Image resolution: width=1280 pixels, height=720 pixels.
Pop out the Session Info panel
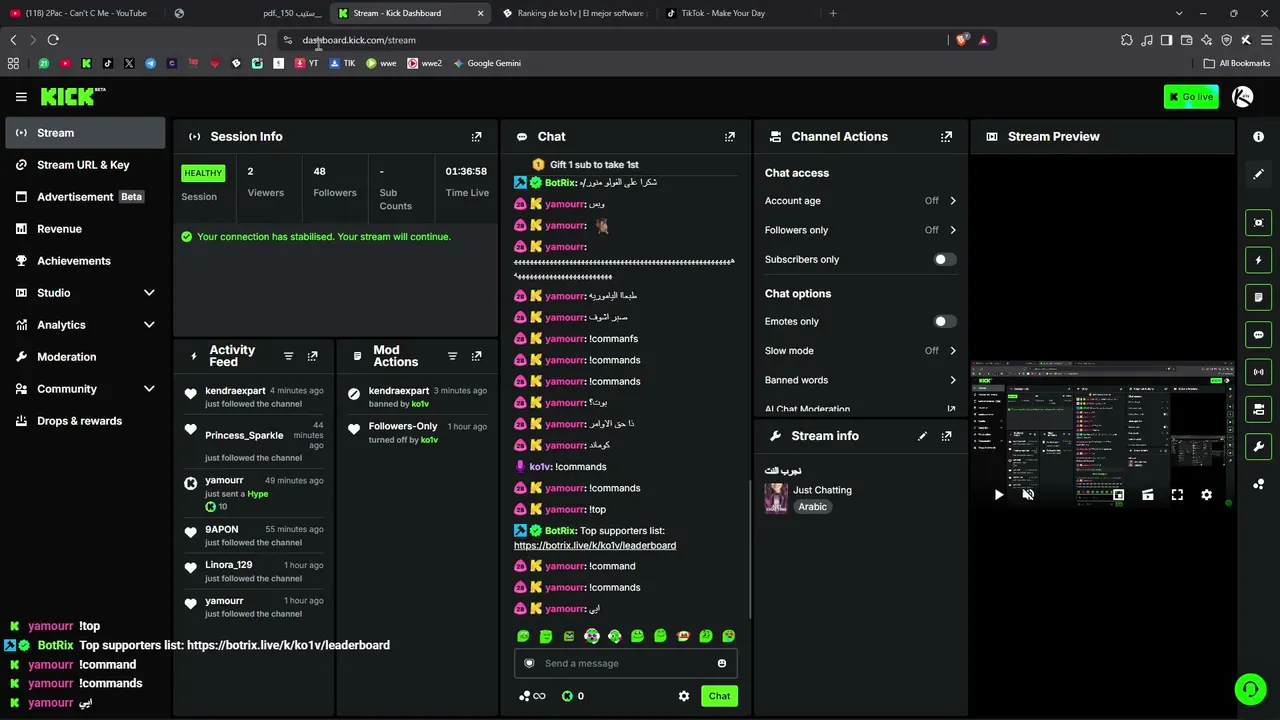click(x=476, y=137)
